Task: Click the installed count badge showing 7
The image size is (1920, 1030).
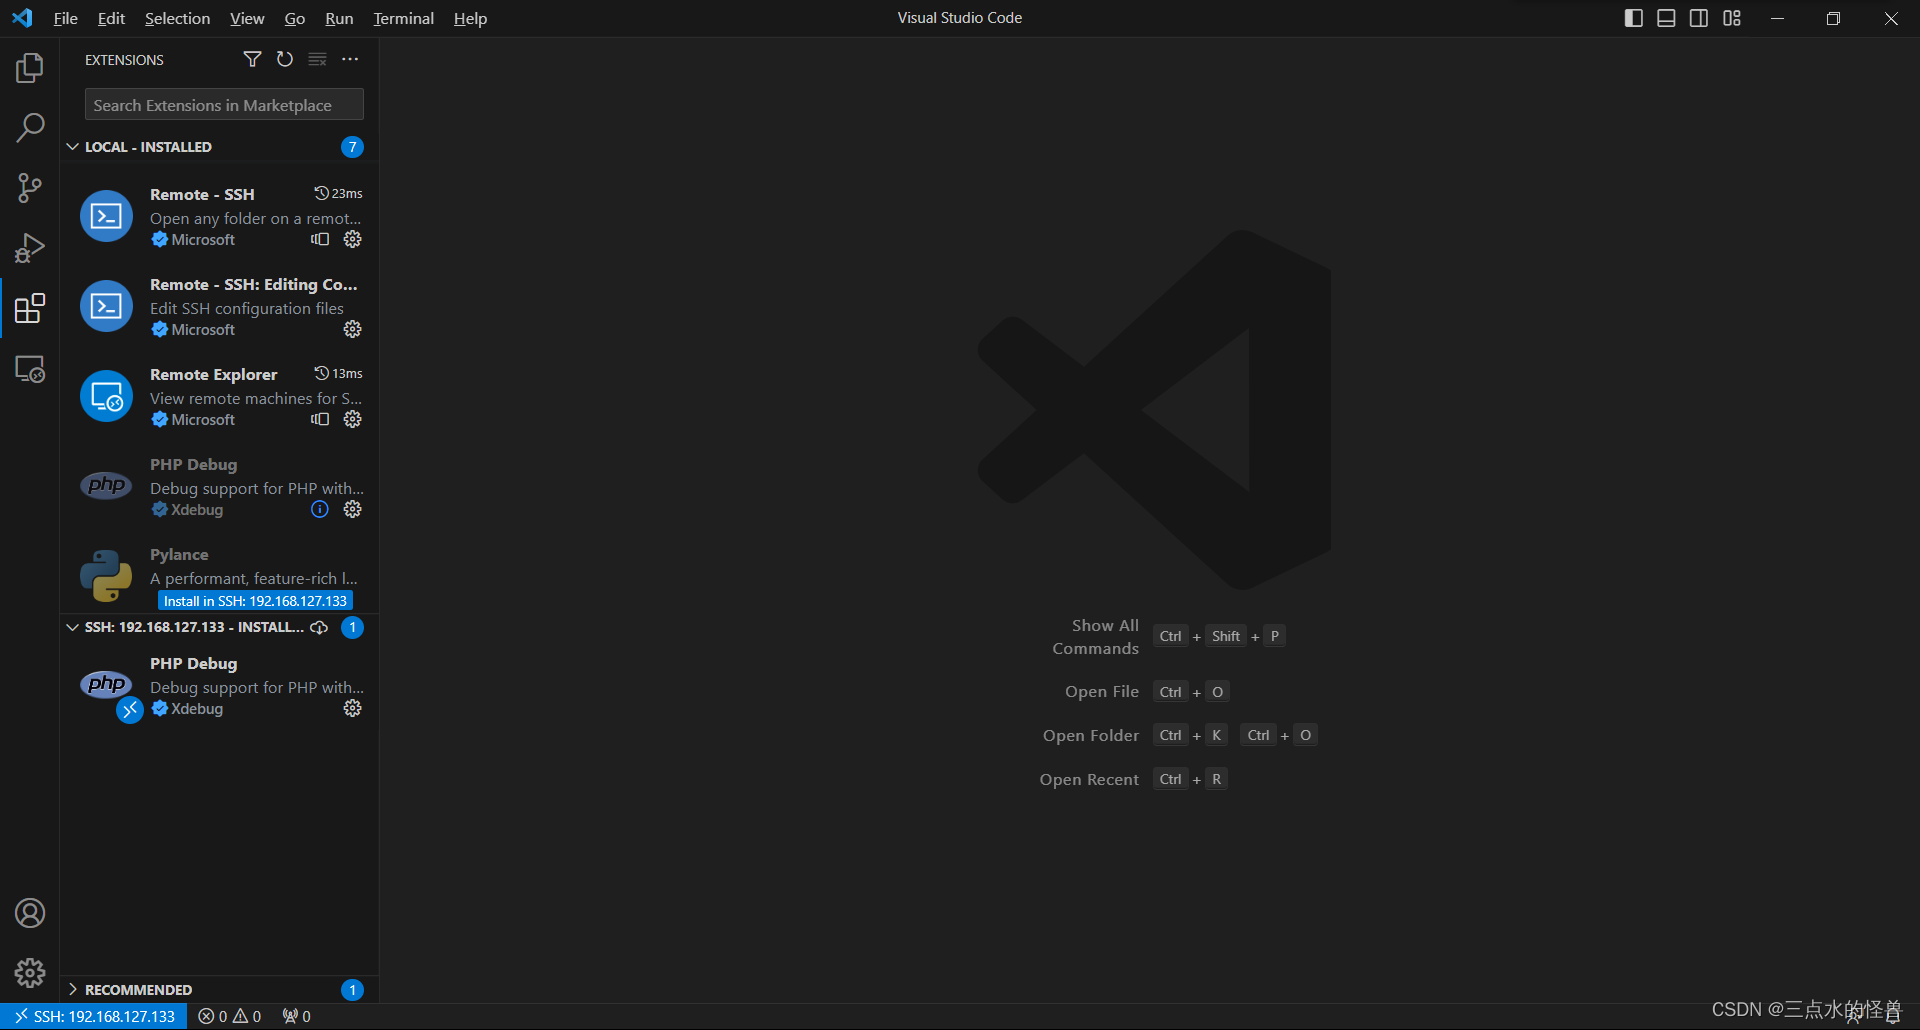Action: (352, 147)
